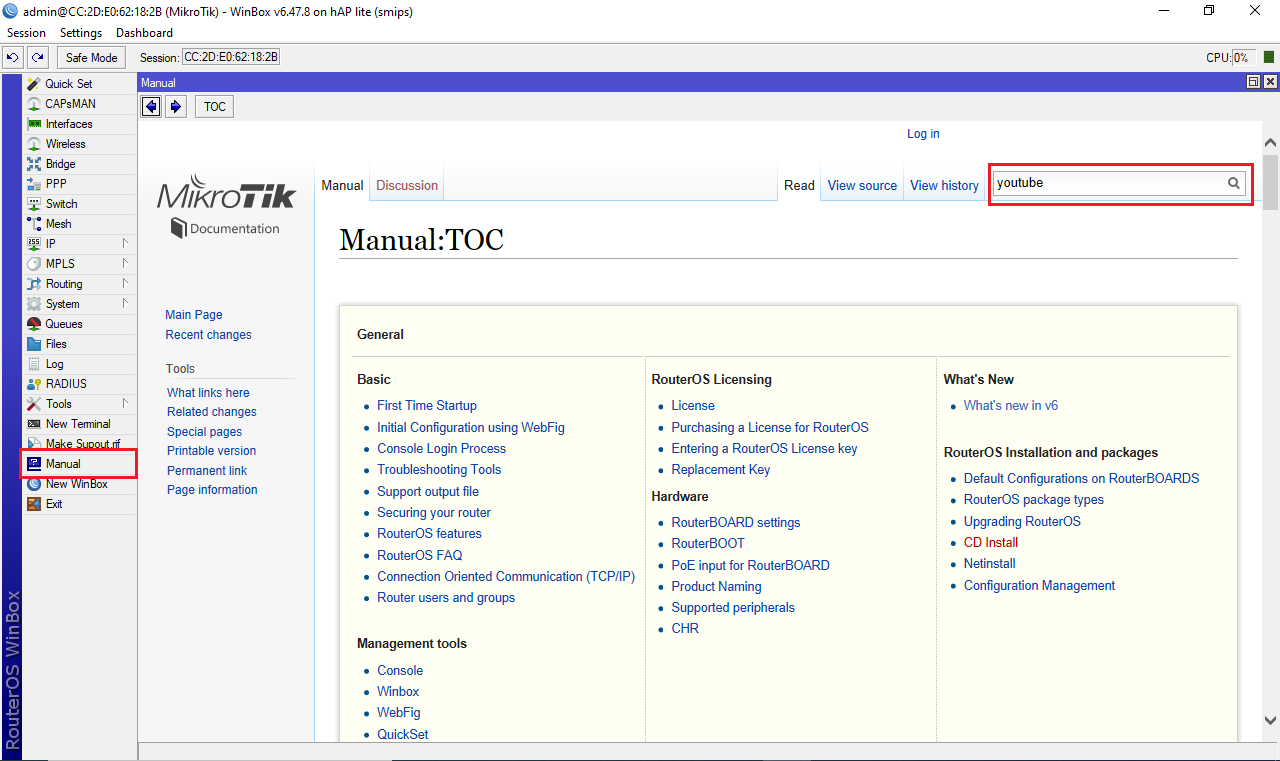Open the Queues sidebar icon

34,324
